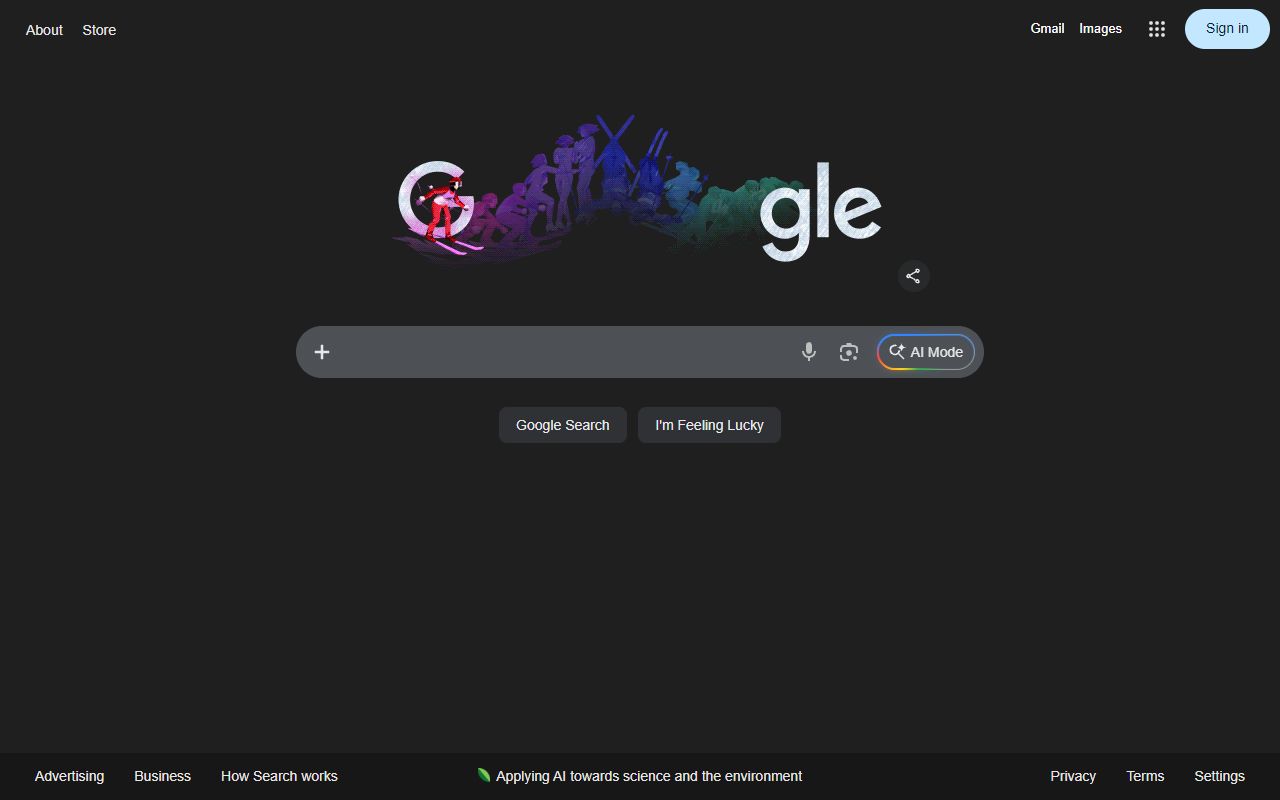
Task: Click the plus icon in search bar
Action: click(x=322, y=352)
